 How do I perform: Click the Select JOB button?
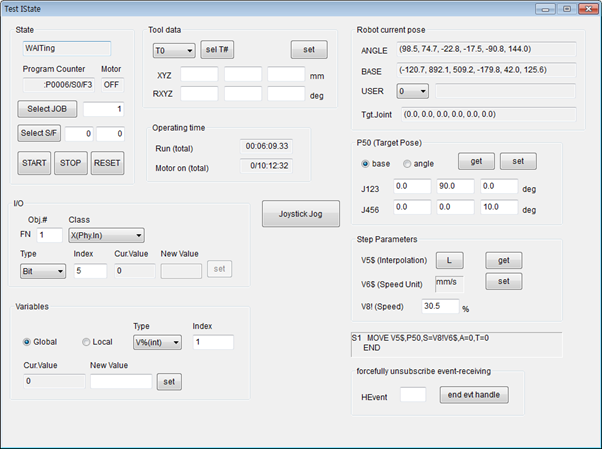coord(47,109)
